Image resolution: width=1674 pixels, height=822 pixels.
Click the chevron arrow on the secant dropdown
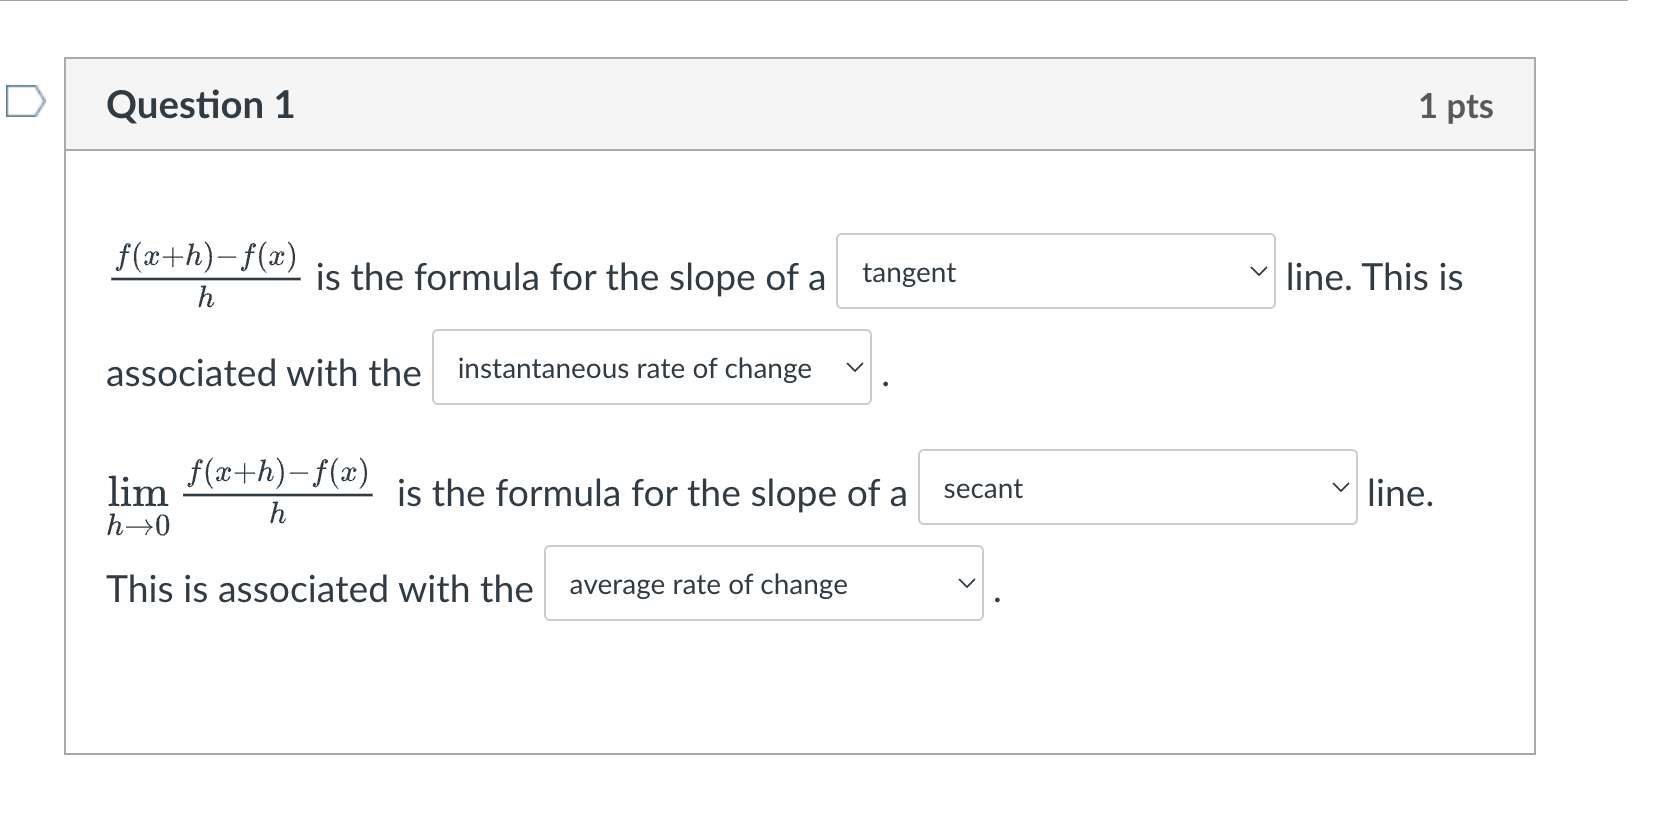click(x=1340, y=488)
